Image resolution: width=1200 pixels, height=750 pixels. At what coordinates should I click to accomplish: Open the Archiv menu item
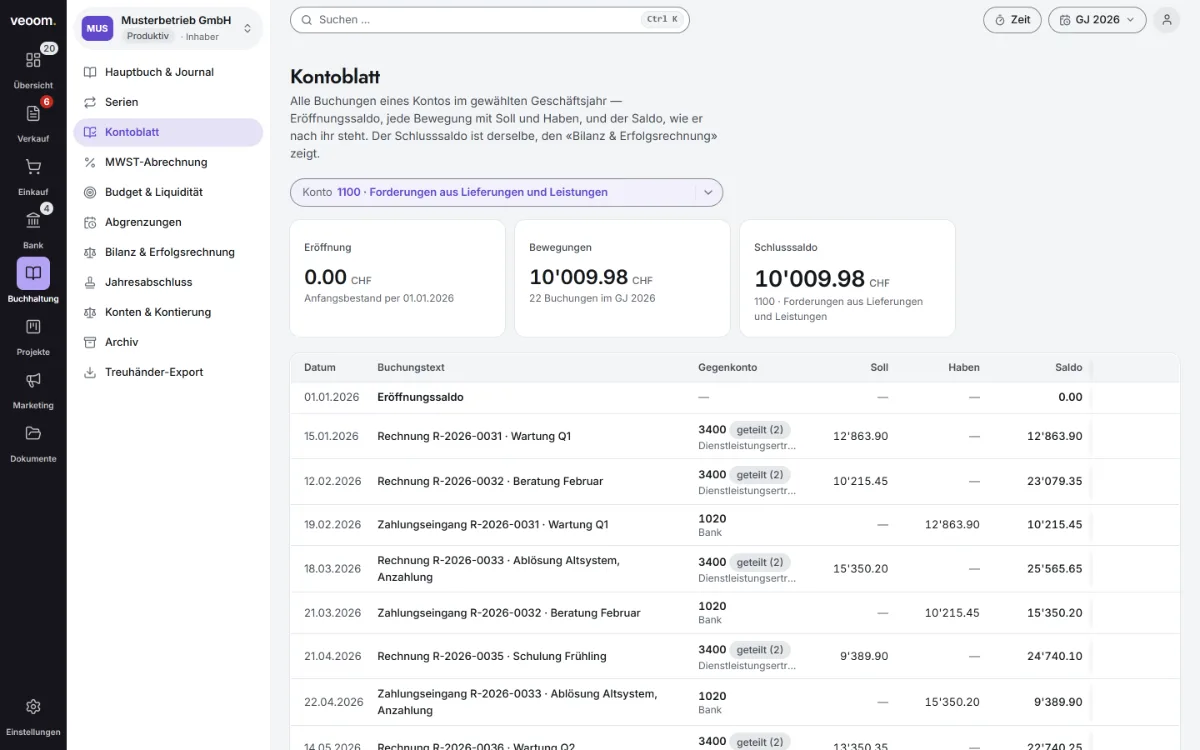(168, 342)
